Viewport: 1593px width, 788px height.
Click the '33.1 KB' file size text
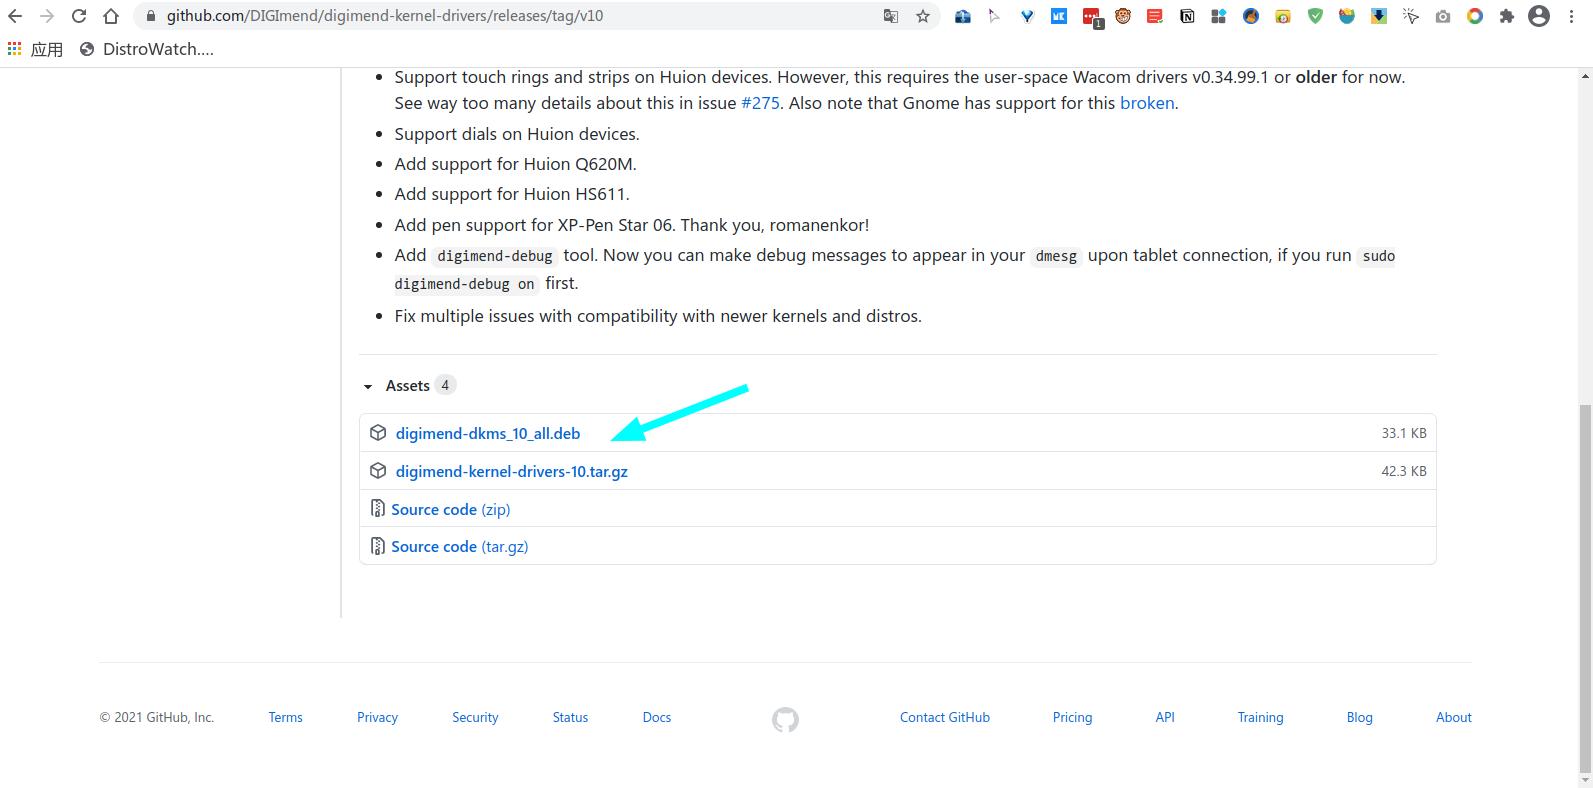coord(1404,433)
